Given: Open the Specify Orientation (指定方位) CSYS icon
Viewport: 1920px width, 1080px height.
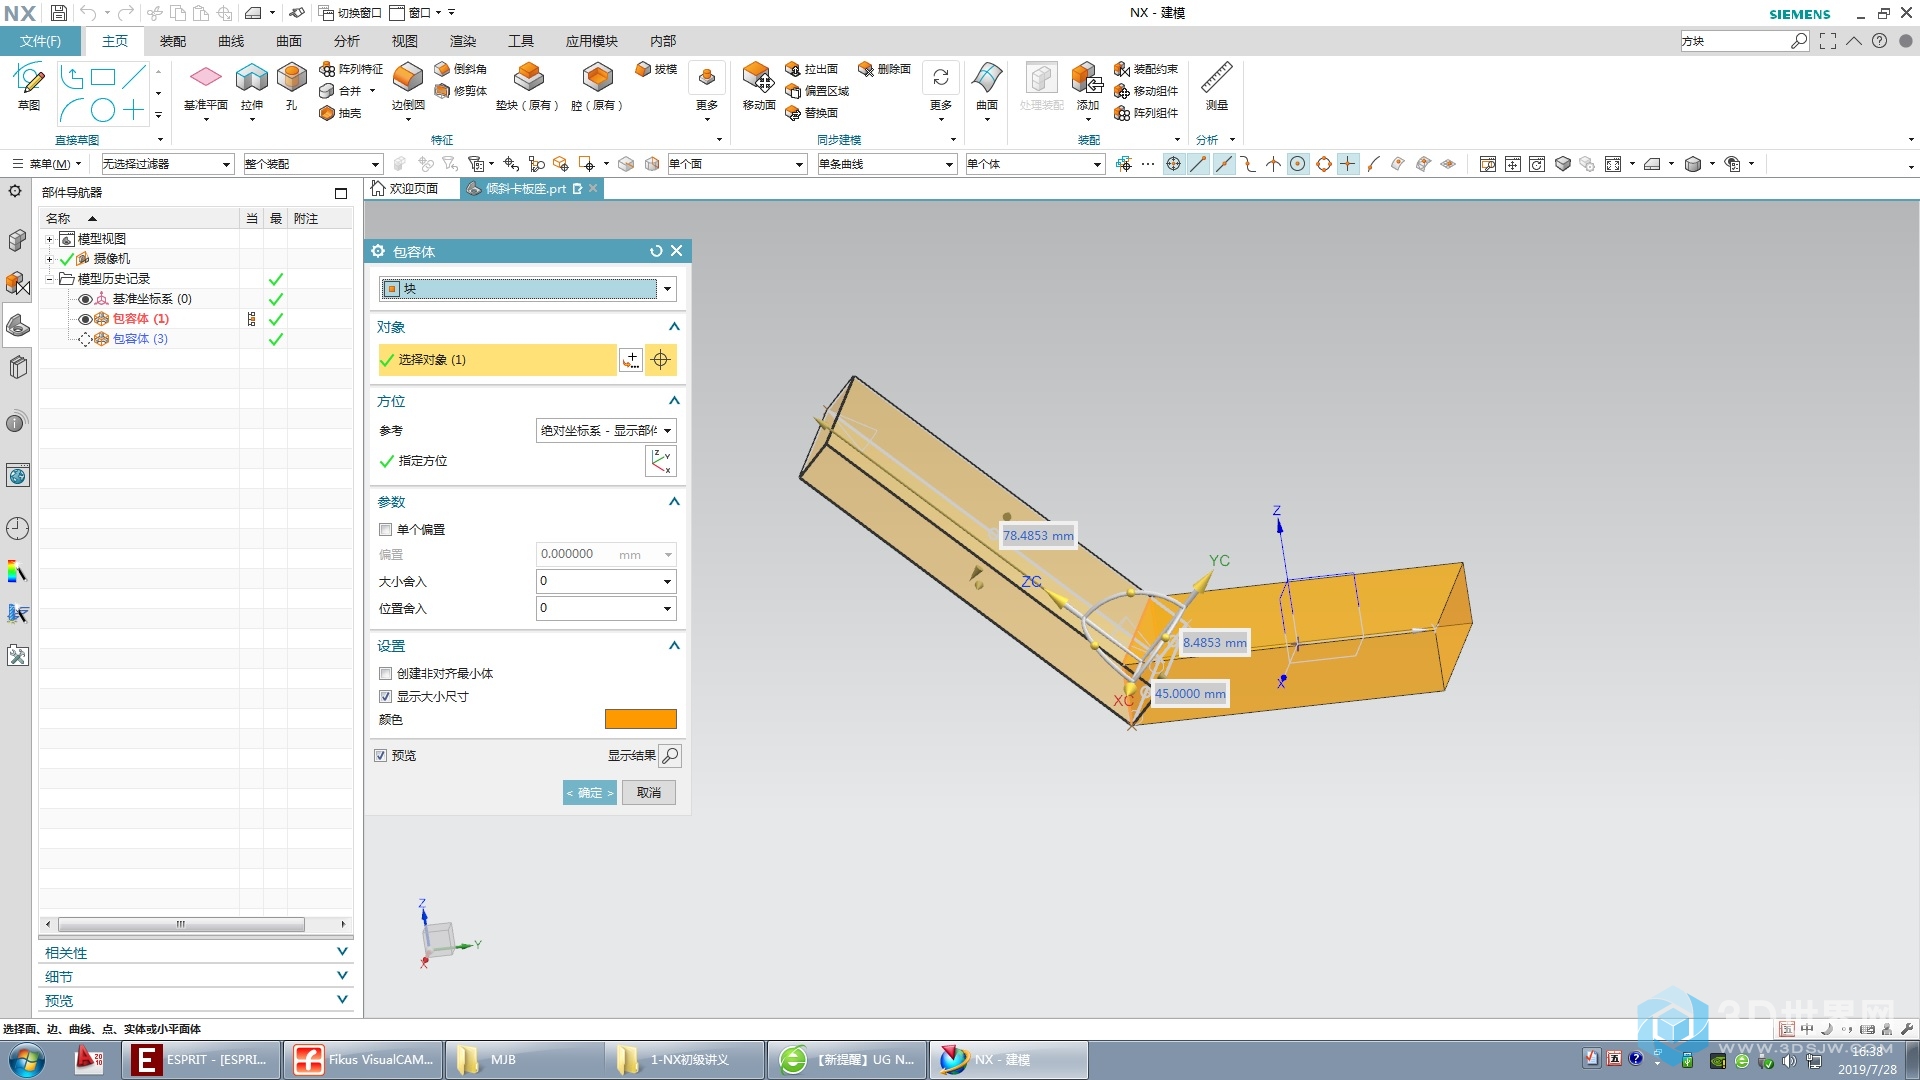Looking at the screenshot, I should click(661, 461).
